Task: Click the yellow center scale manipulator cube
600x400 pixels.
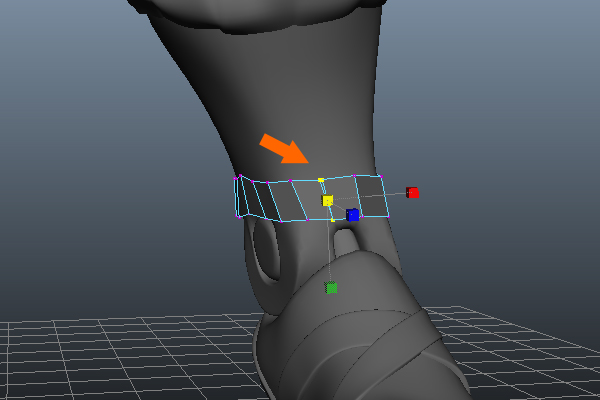Action: tap(328, 201)
